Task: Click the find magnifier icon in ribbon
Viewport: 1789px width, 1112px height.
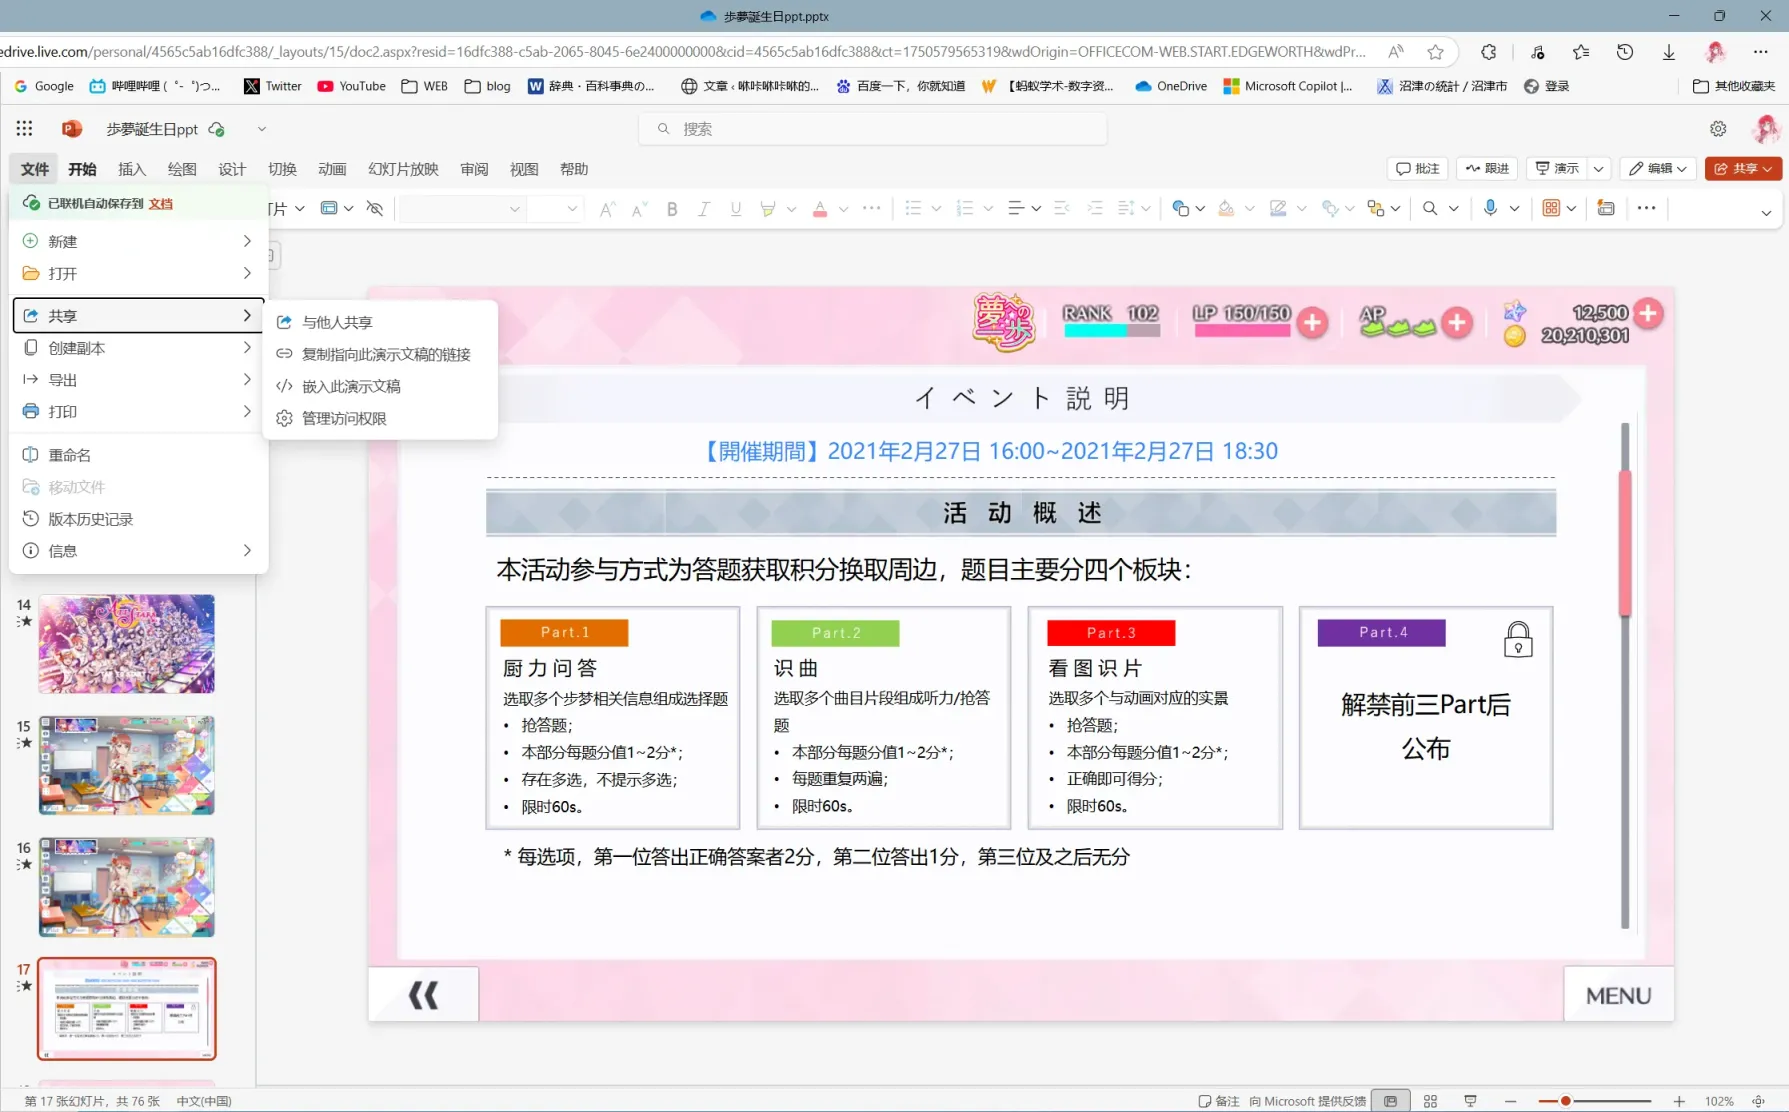Action: coord(1430,208)
